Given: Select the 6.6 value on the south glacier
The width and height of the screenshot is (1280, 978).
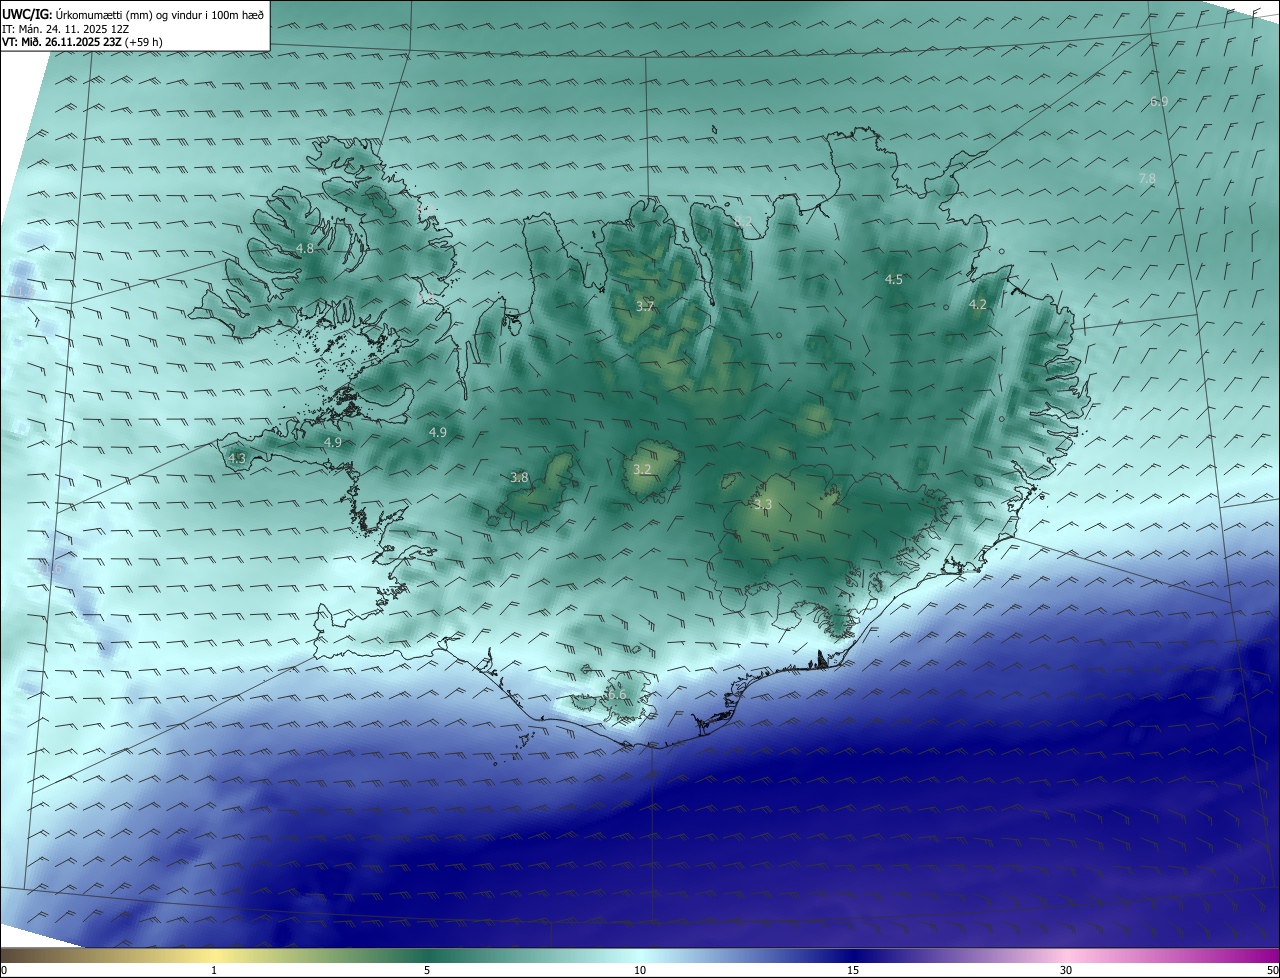Looking at the screenshot, I should pyautogui.click(x=617, y=694).
